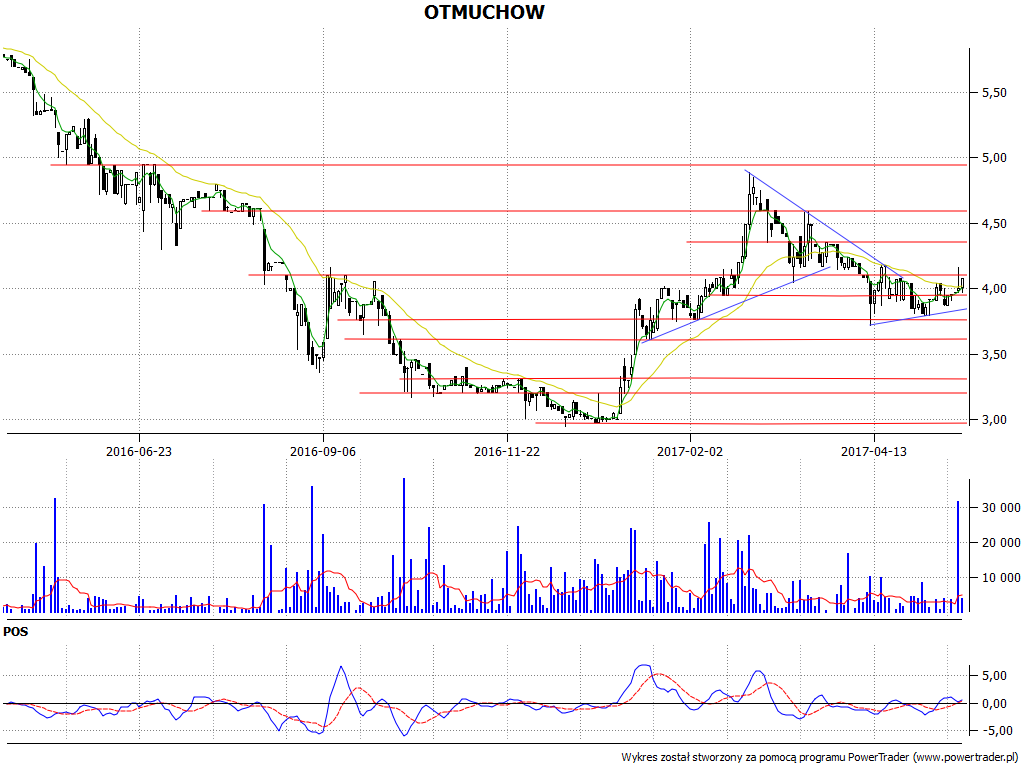Screen dimensions: 1024x768
Task: Click the 4,50 price axis label
Action: [x=993, y=223]
